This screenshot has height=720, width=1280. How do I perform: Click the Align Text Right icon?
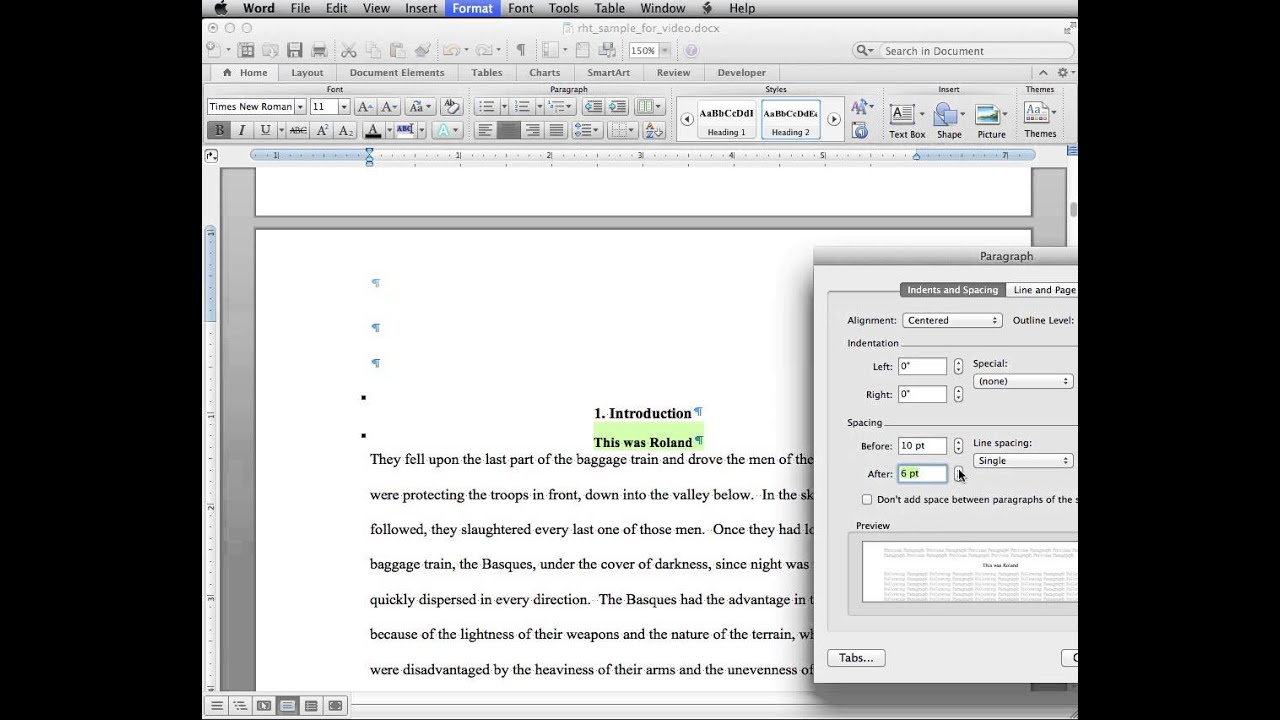532,130
